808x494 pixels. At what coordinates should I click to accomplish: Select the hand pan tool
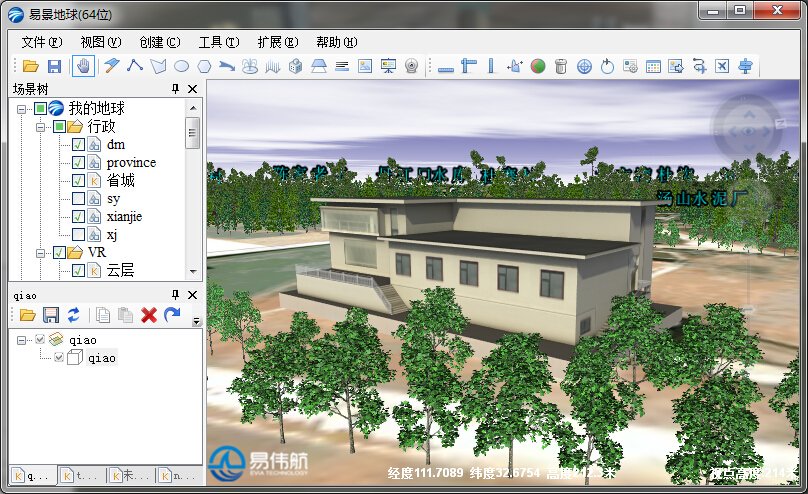[83, 66]
